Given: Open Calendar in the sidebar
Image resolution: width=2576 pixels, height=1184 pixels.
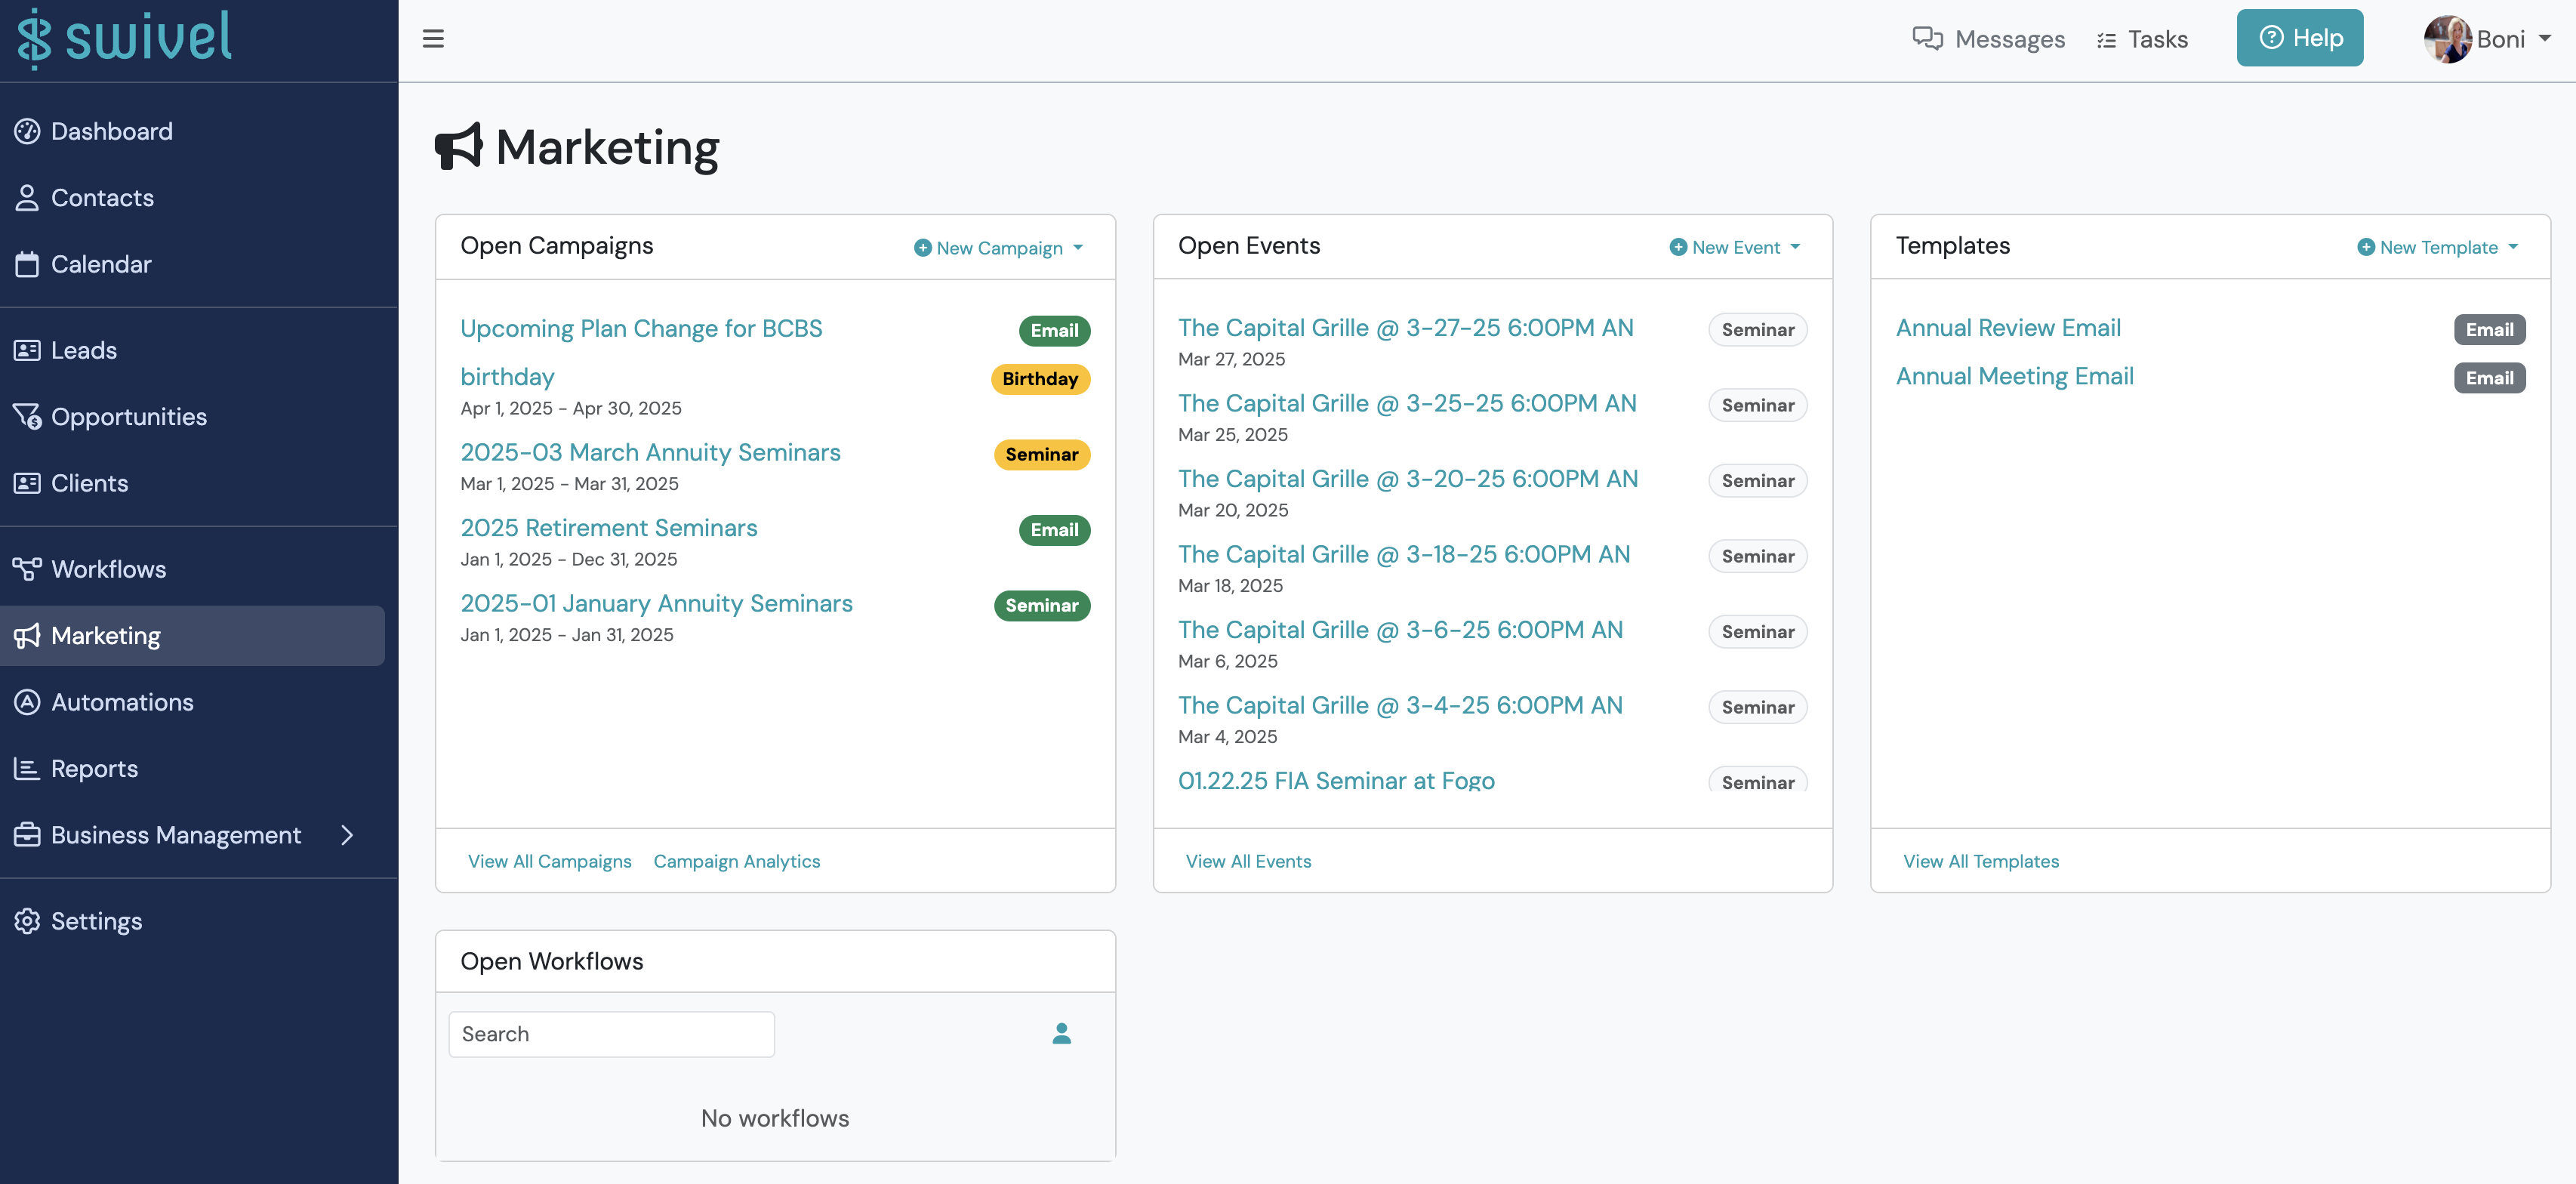Looking at the screenshot, I should pos(83,264).
